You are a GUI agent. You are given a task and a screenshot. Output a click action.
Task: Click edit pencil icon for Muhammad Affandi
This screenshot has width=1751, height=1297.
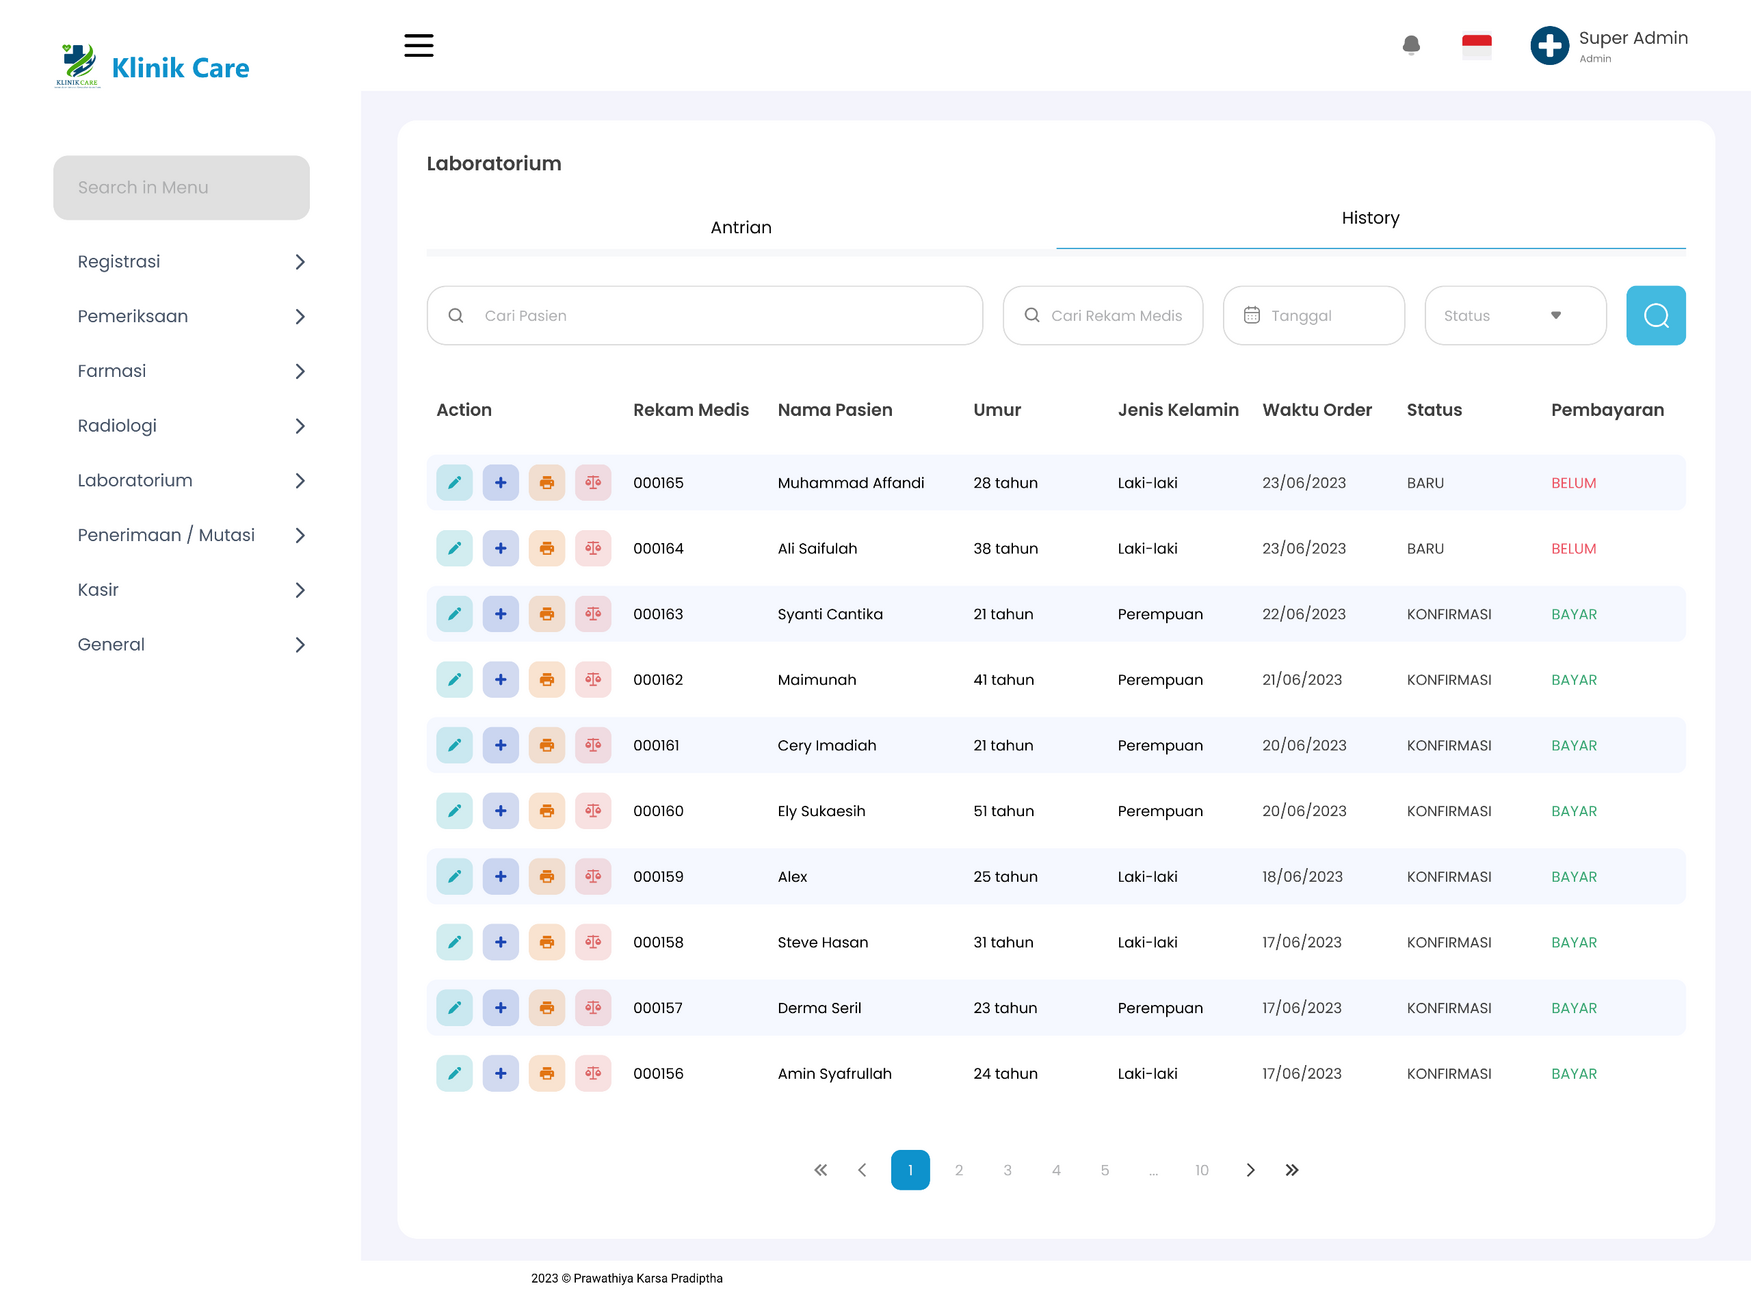454,483
